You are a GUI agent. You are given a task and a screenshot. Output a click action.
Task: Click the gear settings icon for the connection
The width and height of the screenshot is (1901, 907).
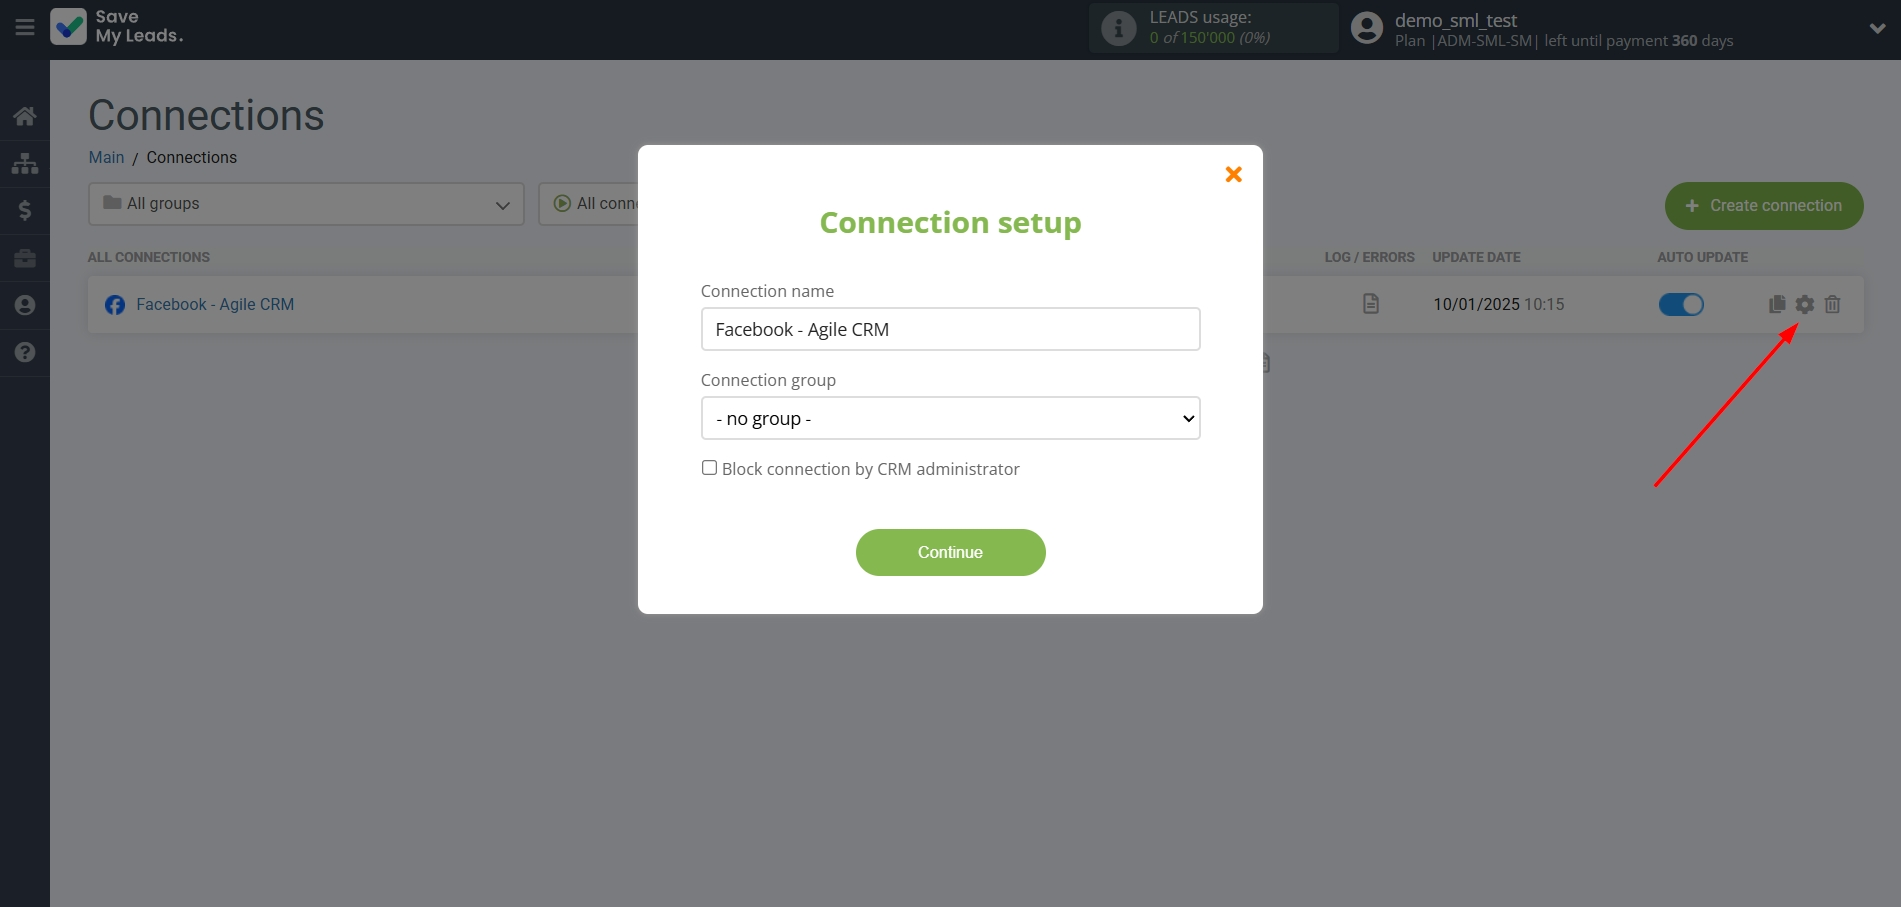(x=1804, y=304)
